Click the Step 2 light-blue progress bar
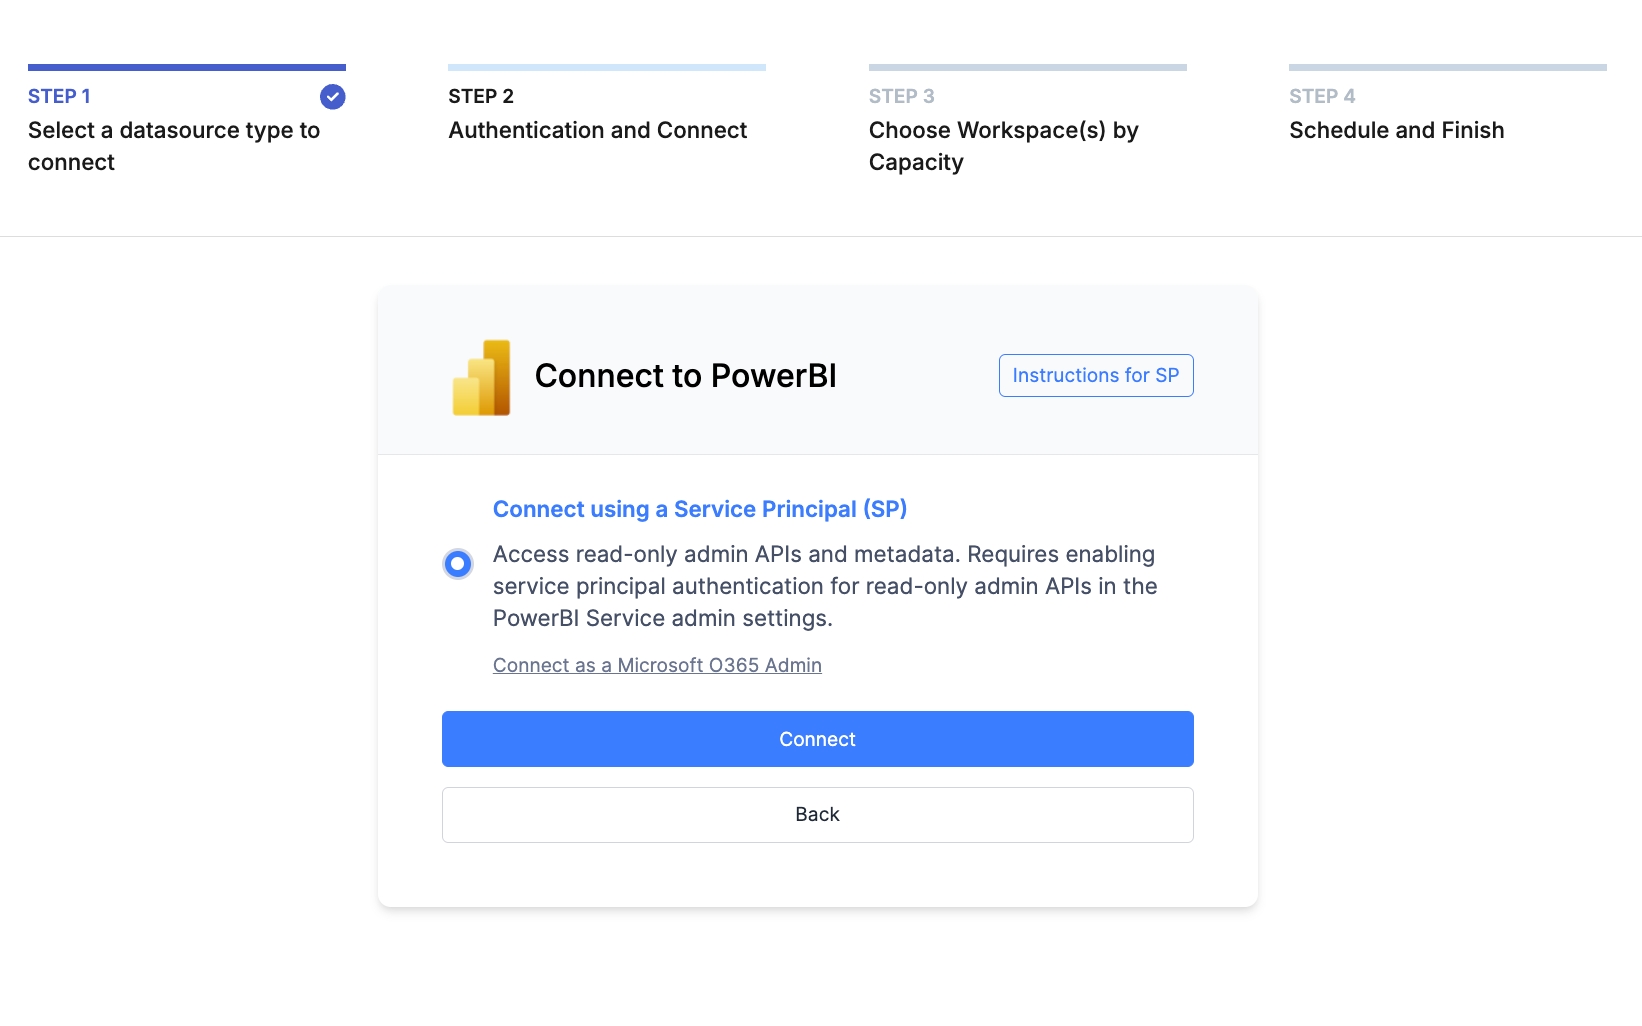This screenshot has height=1026, width=1642. 607,68
